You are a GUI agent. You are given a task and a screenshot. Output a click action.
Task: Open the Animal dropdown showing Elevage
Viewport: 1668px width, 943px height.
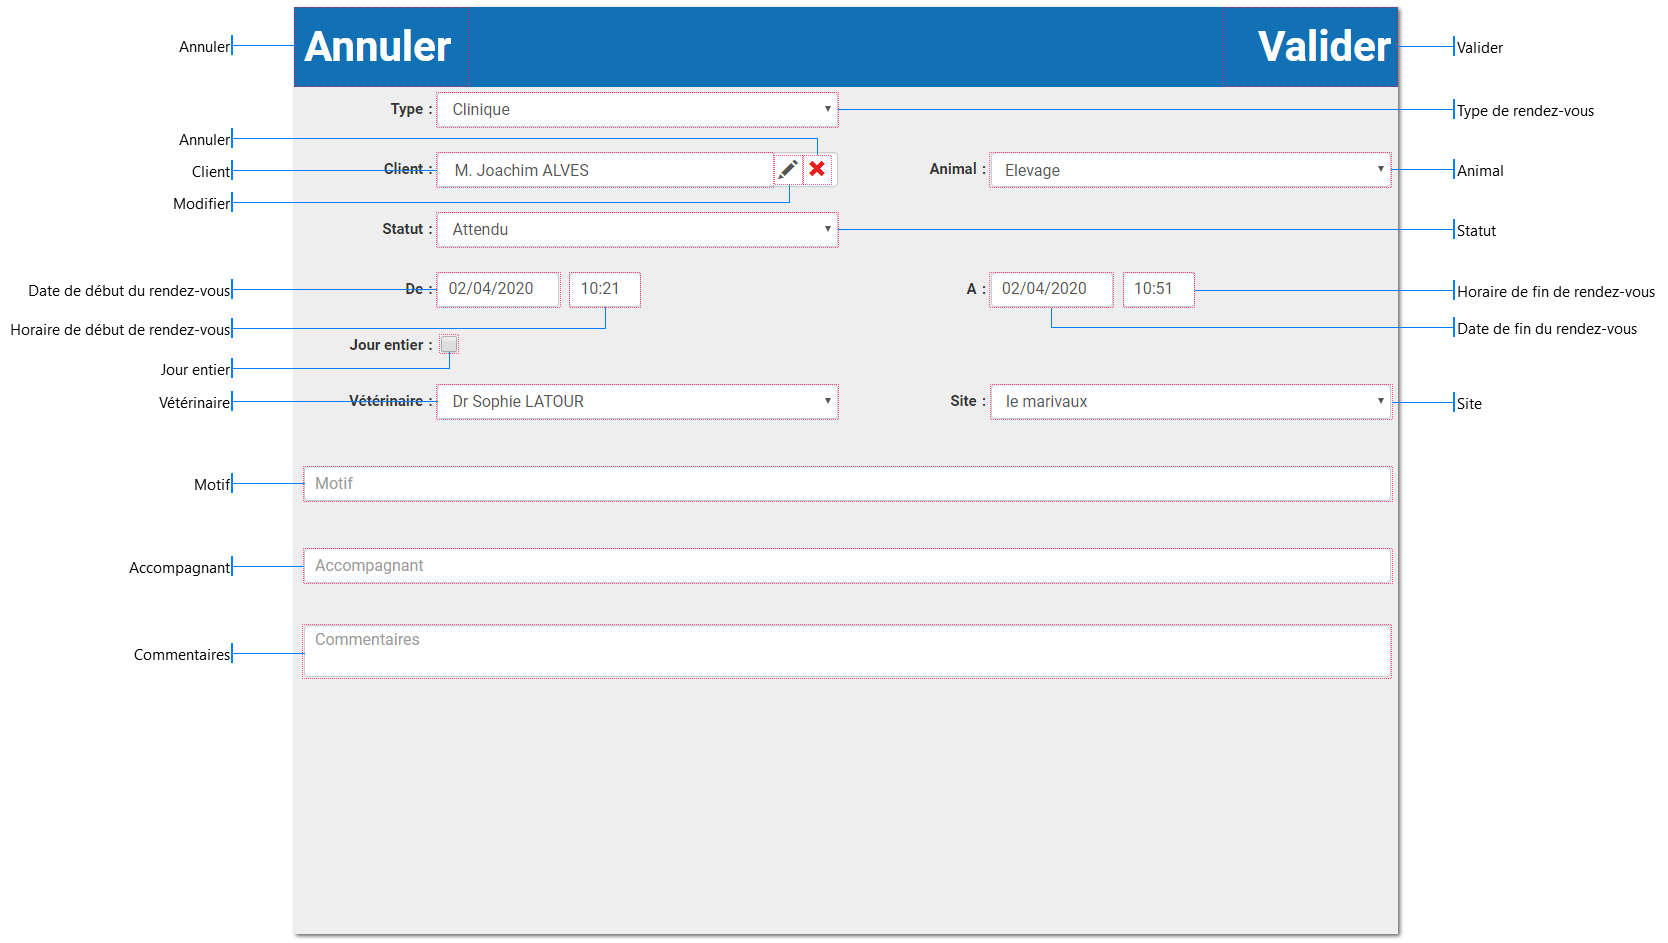1190,170
